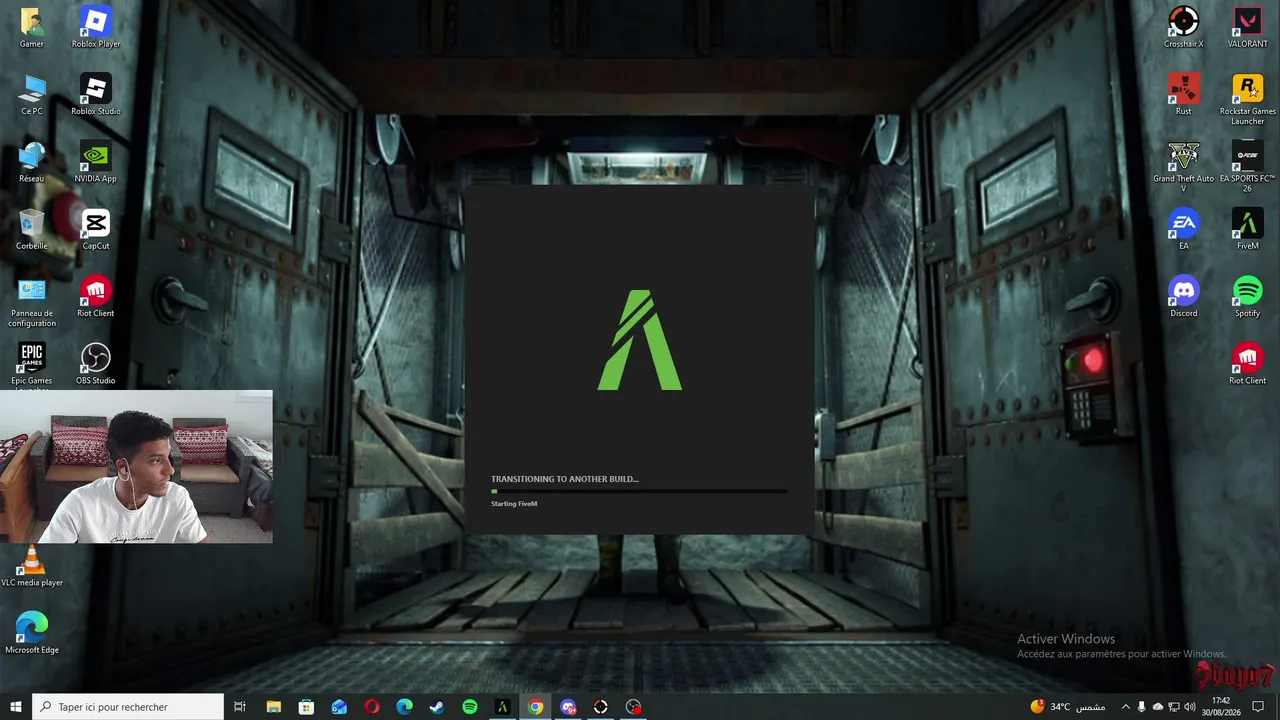This screenshot has width=1280, height=720.
Task: Open Roblox Studio desktop shortcut
Action: tap(96, 94)
